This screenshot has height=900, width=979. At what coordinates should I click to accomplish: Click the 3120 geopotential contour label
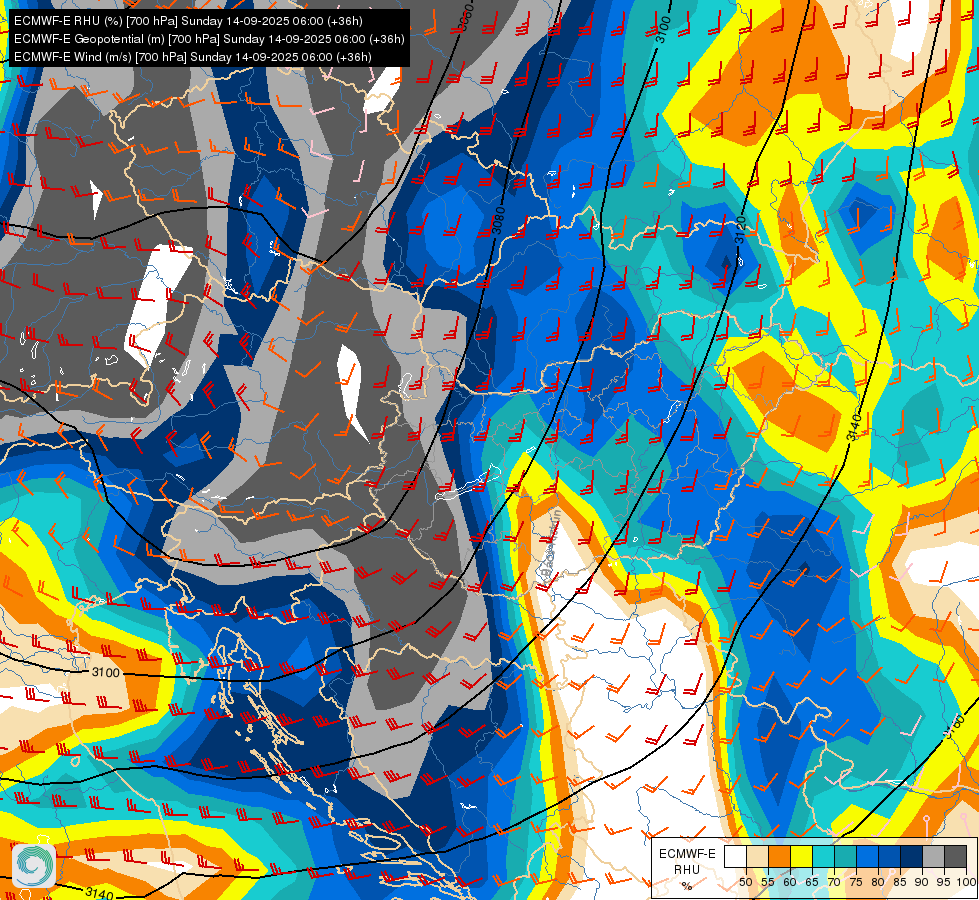740,229
